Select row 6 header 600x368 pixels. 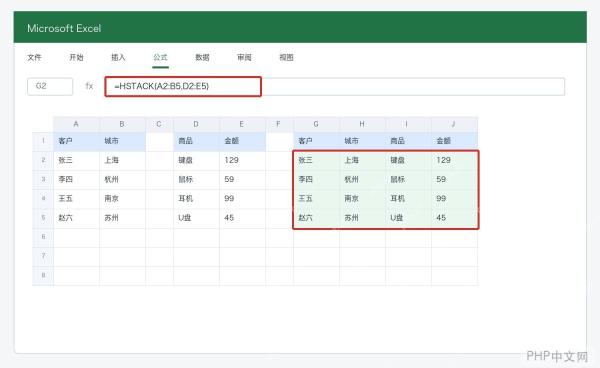pyautogui.click(x=43, y=237)
